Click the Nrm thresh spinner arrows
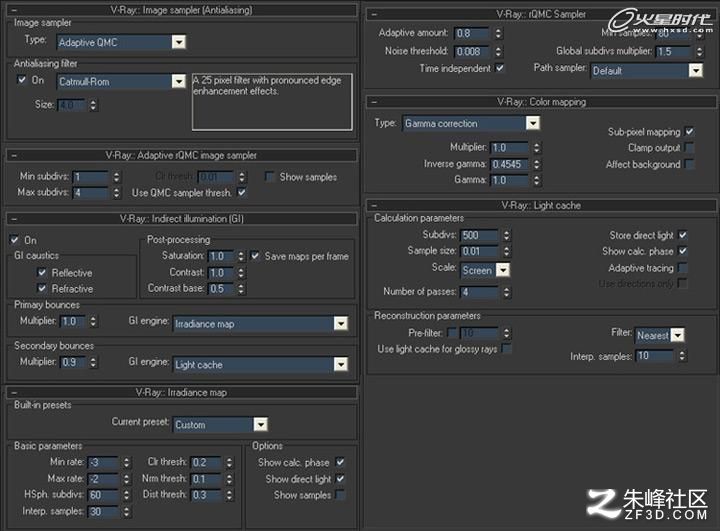 (x=229, y=479)
